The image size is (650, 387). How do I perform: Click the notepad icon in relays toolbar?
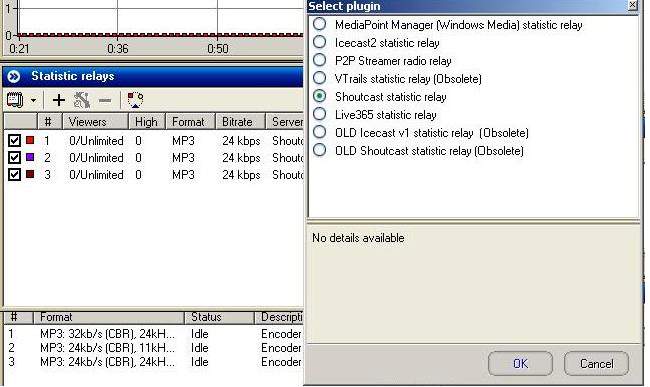click(x=15, y=100)
